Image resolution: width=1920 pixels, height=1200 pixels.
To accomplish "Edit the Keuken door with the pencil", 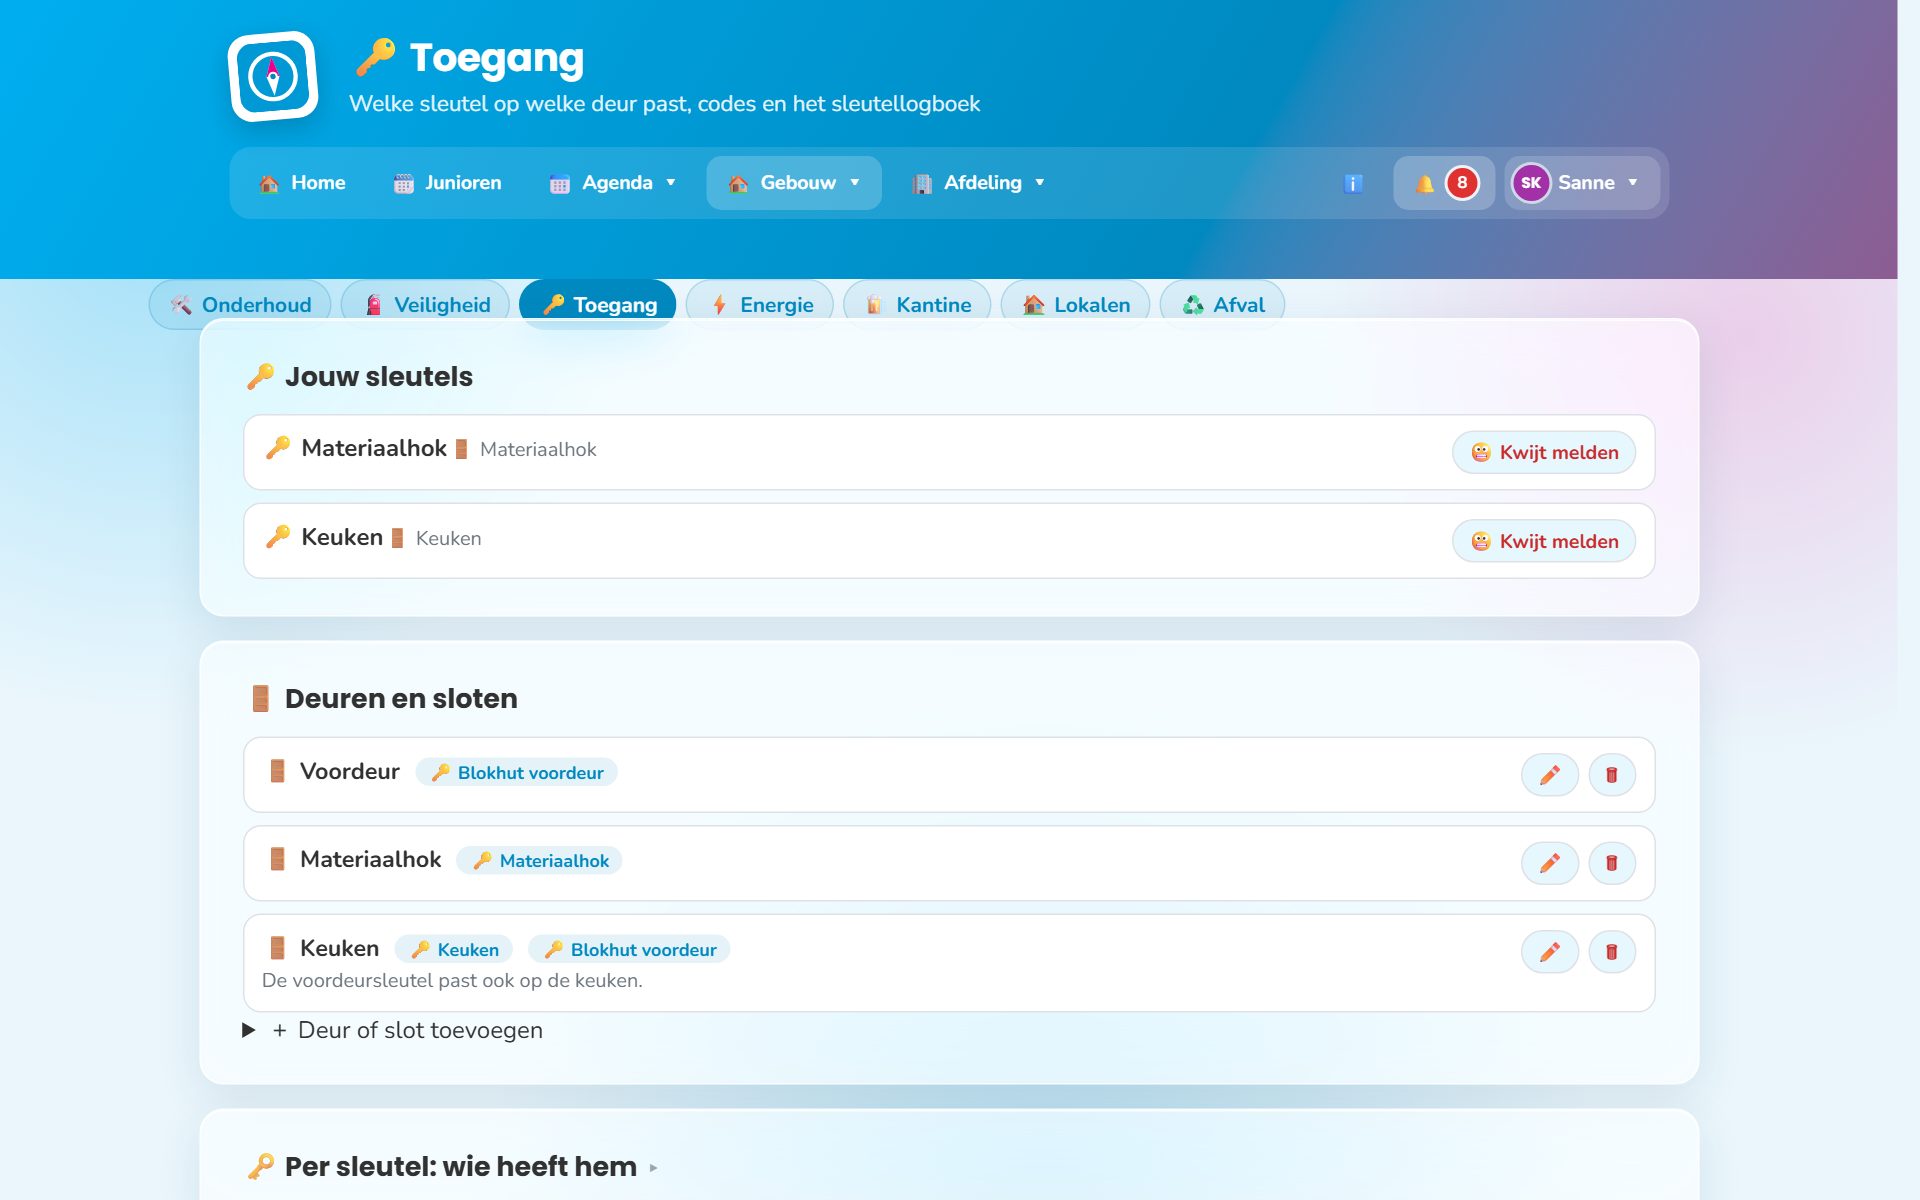I will pyautogui.click(x=1549, y=952).
